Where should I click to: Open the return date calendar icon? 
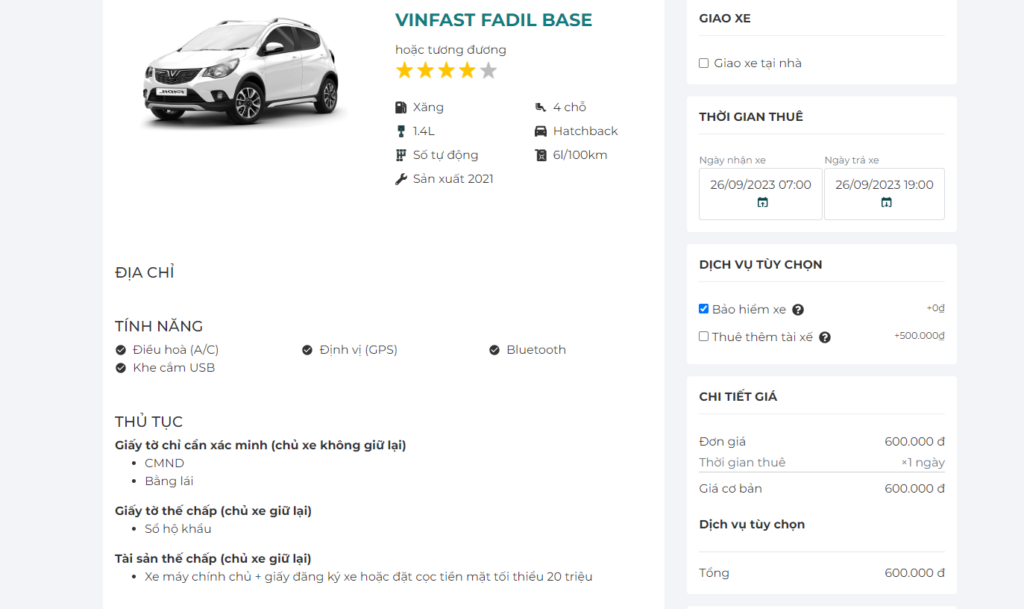click(886, 202)
